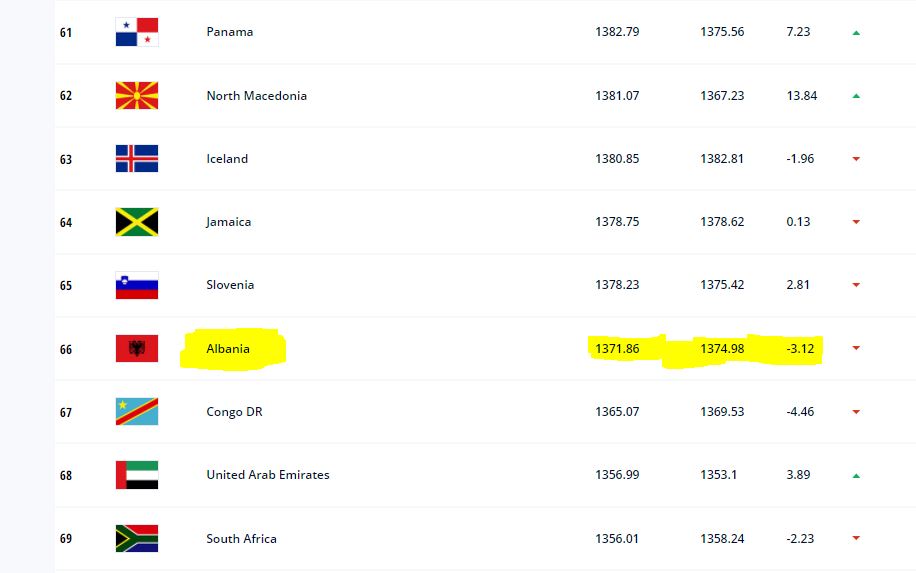Click the South Africa flag icon
This screenshot has width=916, height=573.
tap(137, 538)
